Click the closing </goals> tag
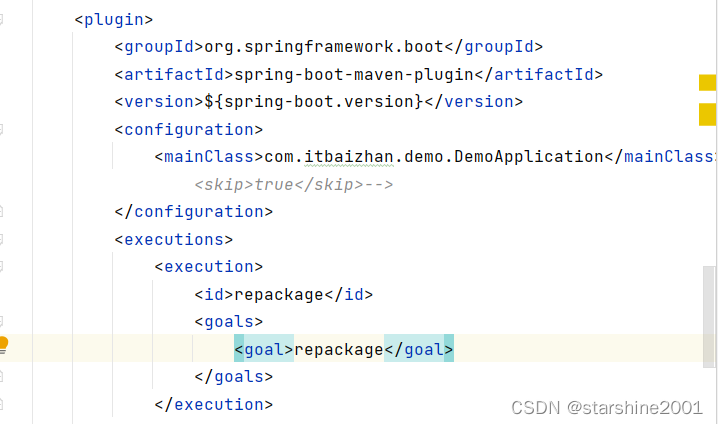 point(234,377)
